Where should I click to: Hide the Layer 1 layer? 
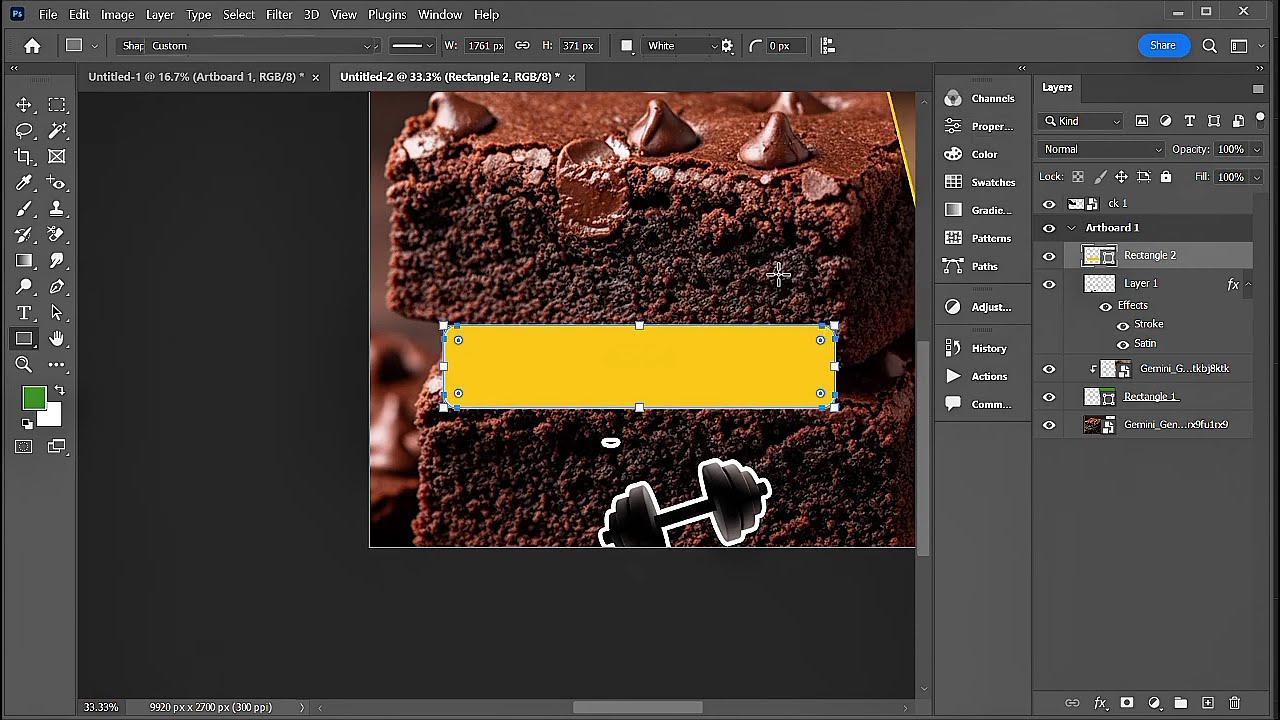click(1049, 284)
